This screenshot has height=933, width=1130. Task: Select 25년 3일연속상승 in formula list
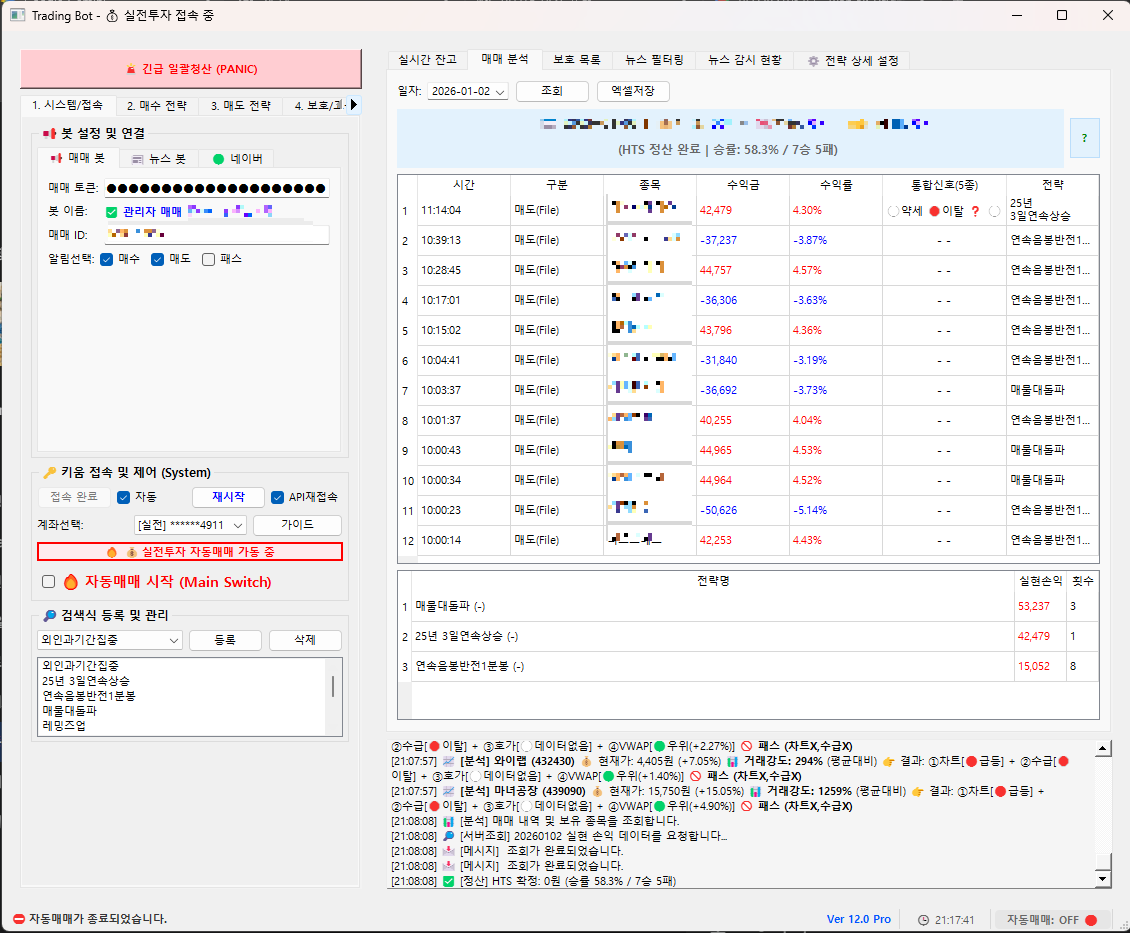click(86, 681)
